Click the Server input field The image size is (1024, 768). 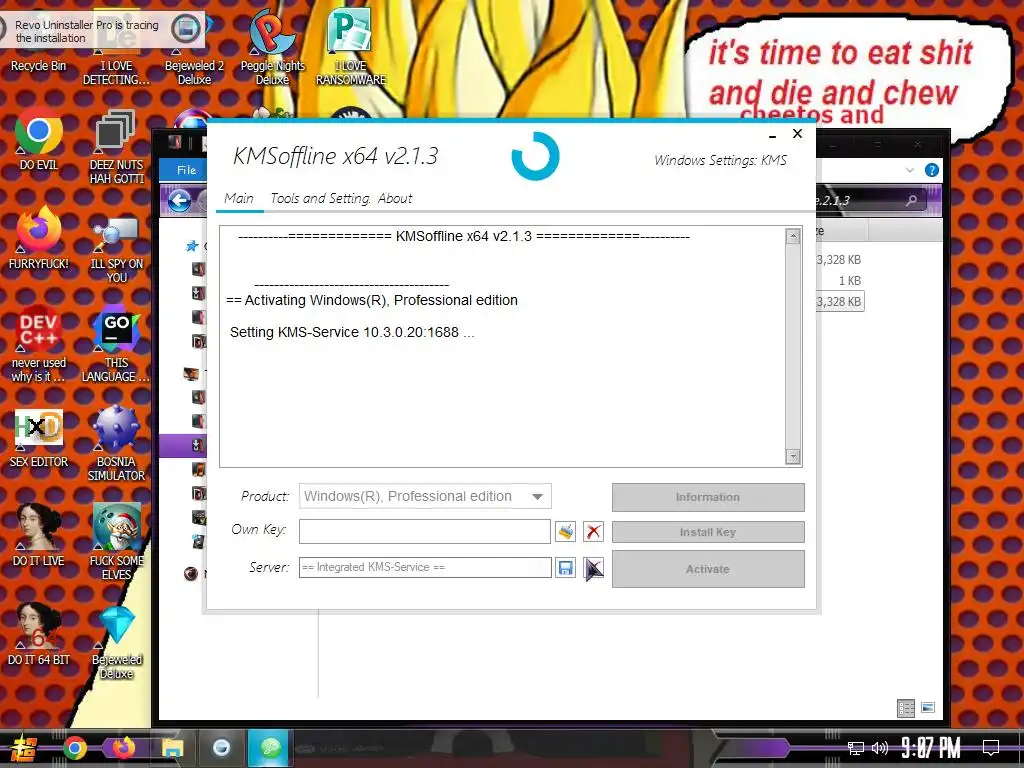click(425, 568)
